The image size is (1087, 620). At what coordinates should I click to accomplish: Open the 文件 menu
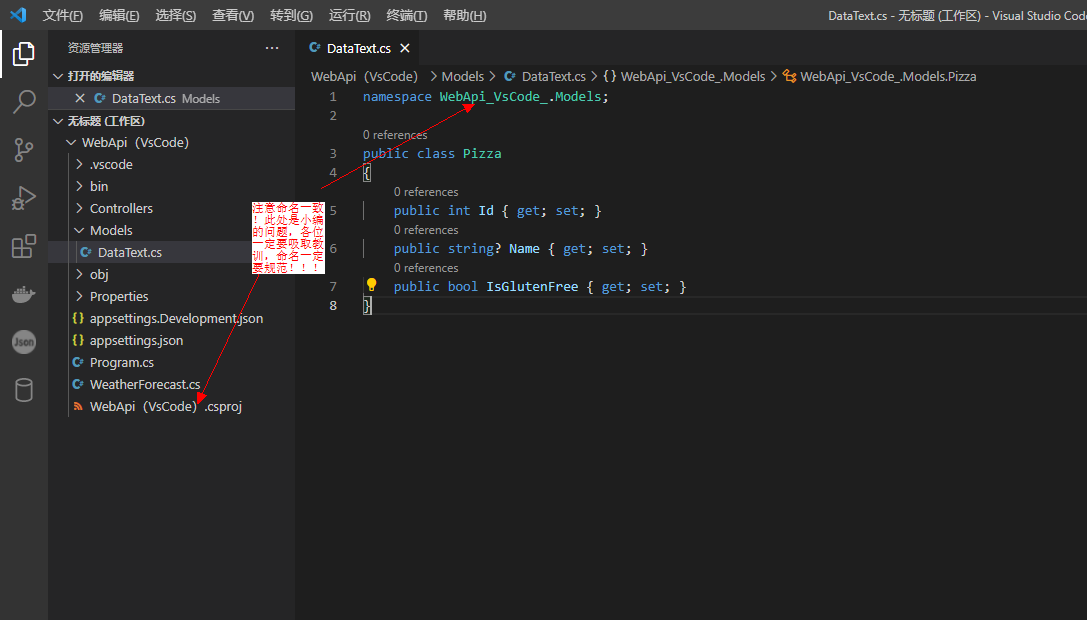point(62,15)
